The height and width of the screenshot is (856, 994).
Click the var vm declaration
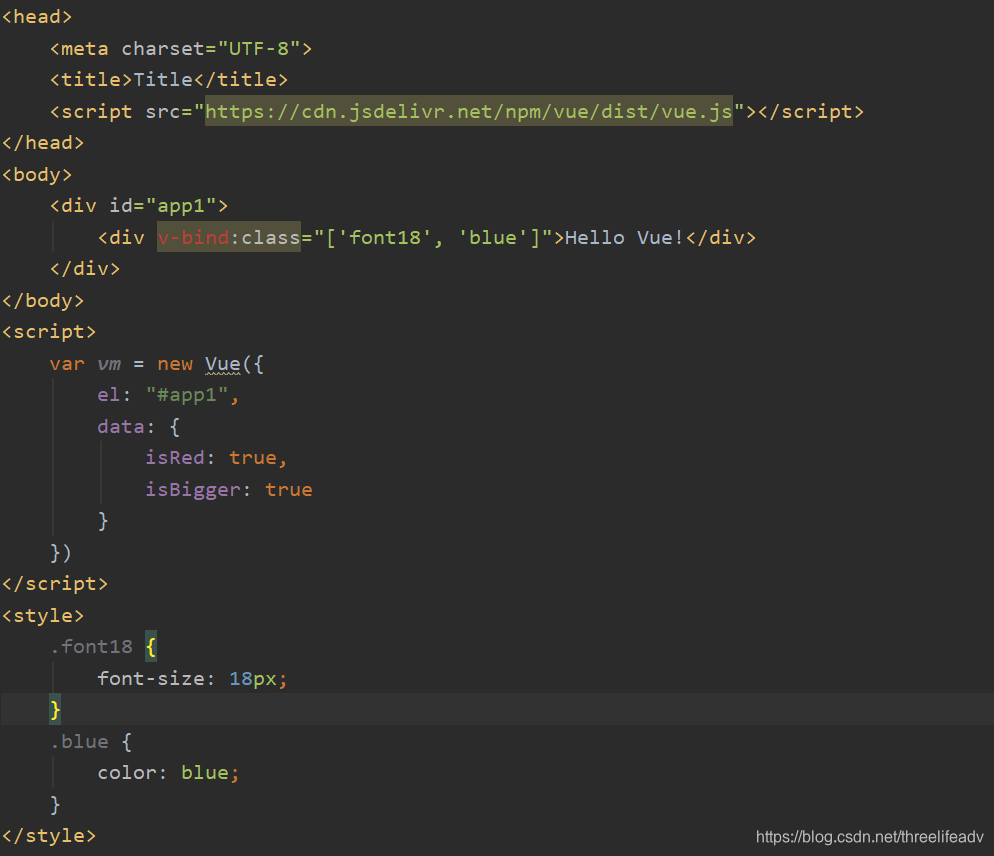tap(85, 363)
